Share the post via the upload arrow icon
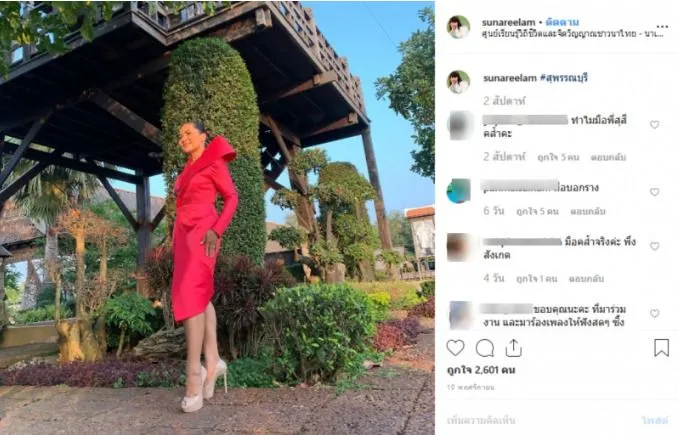The height and width of the screenshot is (435, 678). (513, 348)
